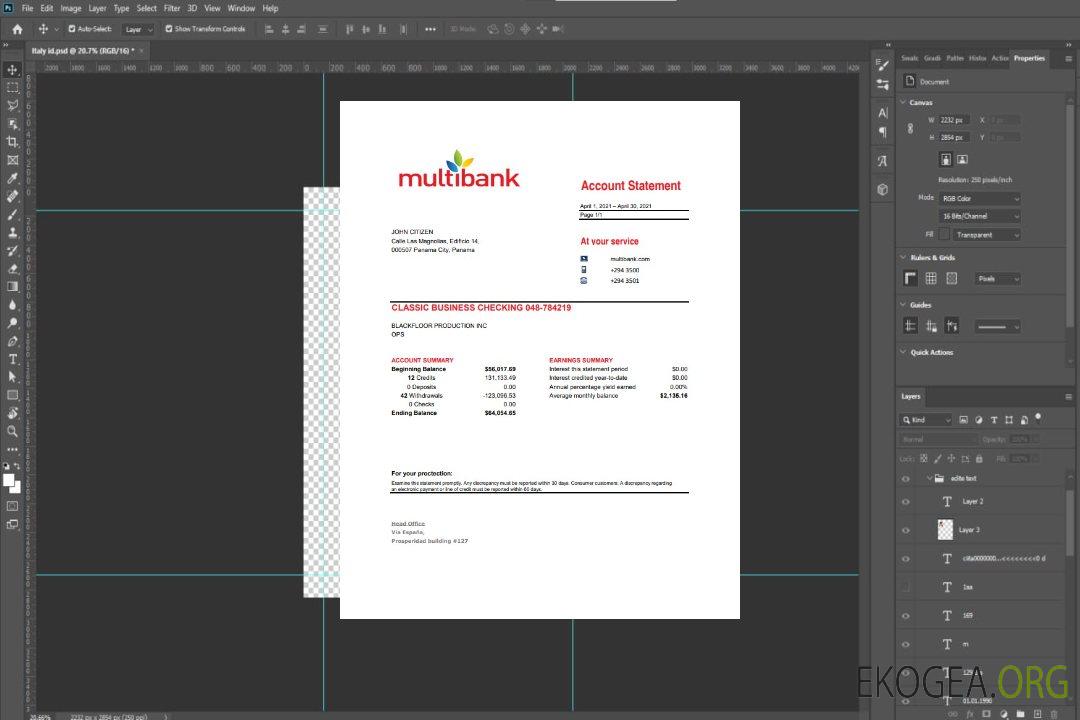Open the Paragraph panel icon
The width and height of the screenshot is (1080, 720).
(x=883, y=132)
